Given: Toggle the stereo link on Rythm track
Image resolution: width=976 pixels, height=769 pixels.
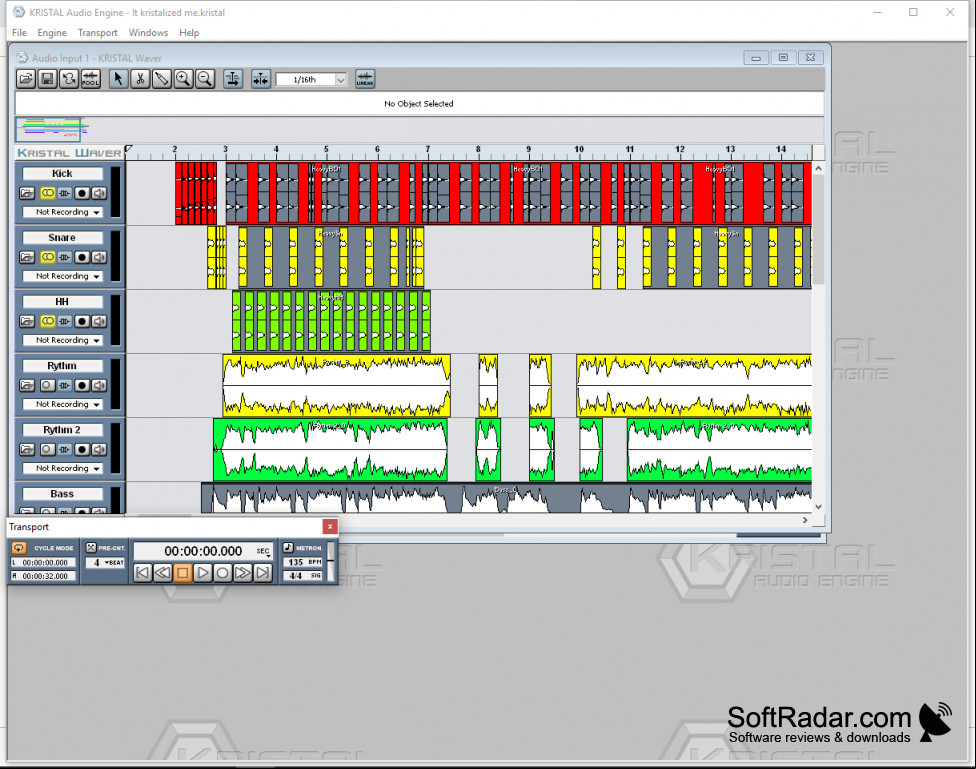Looking at the screenshot, I should click(x=47, y=385).
